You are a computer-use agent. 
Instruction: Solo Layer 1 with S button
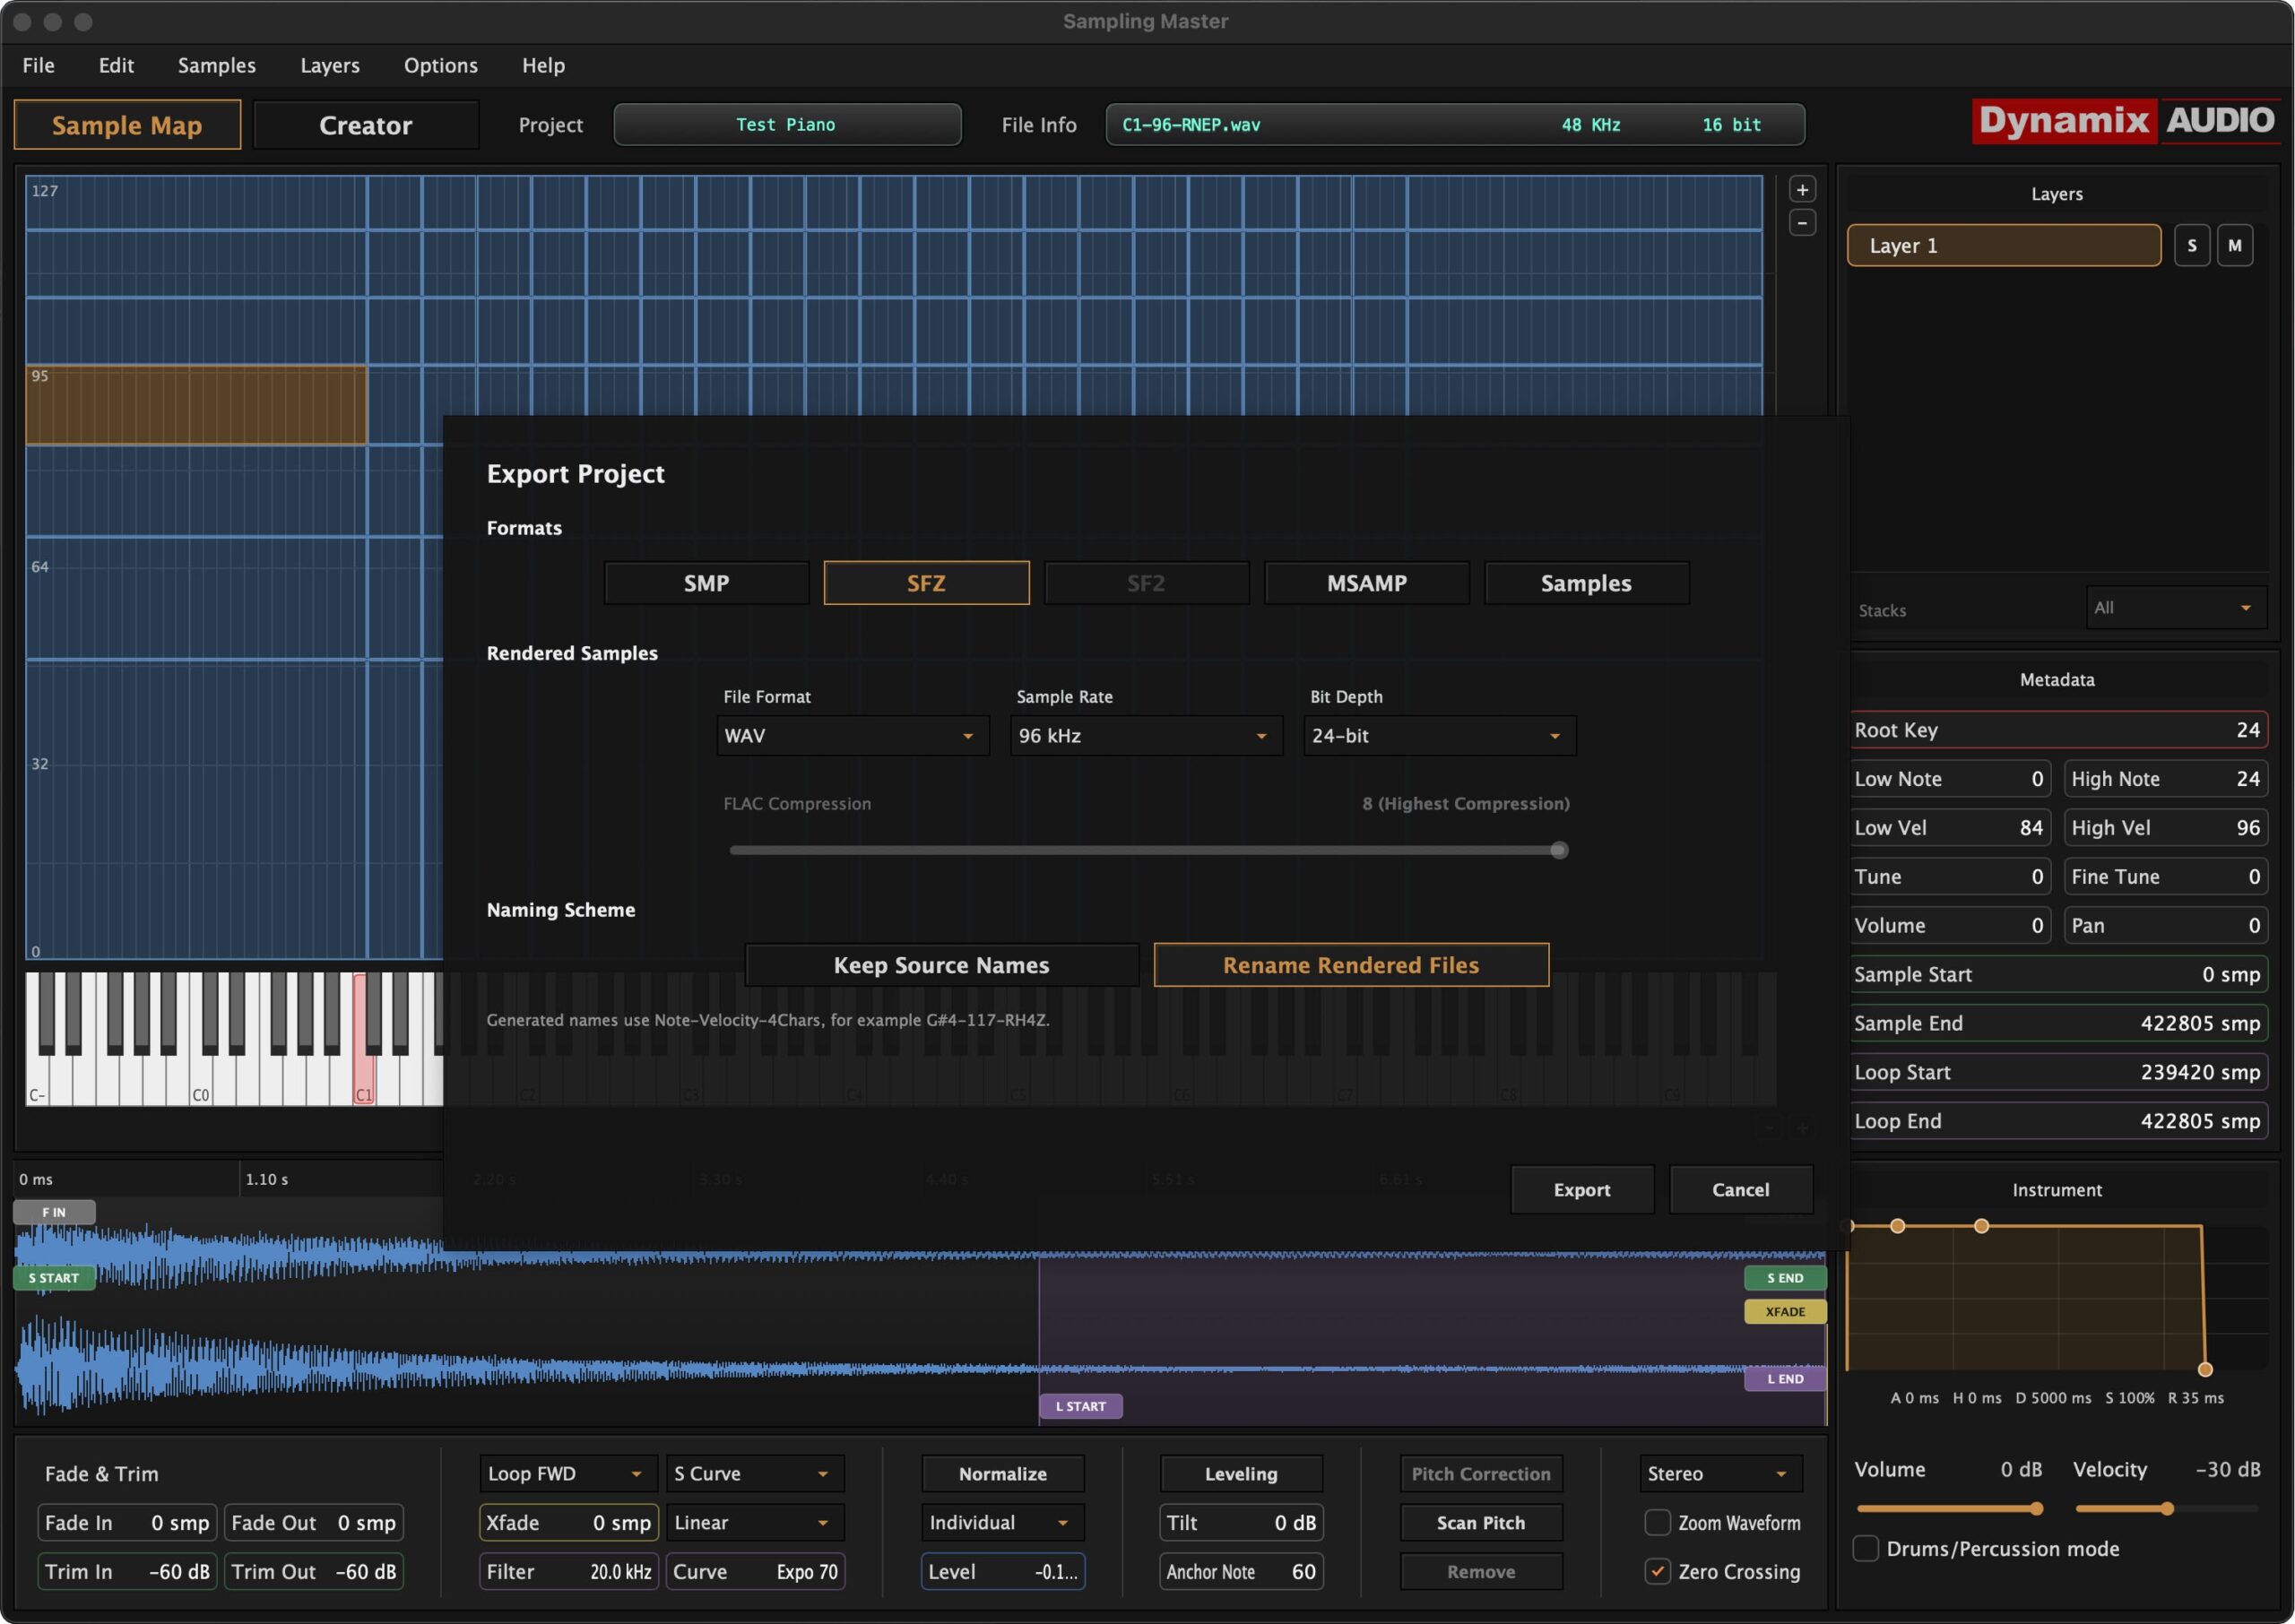pos(2191,246)
